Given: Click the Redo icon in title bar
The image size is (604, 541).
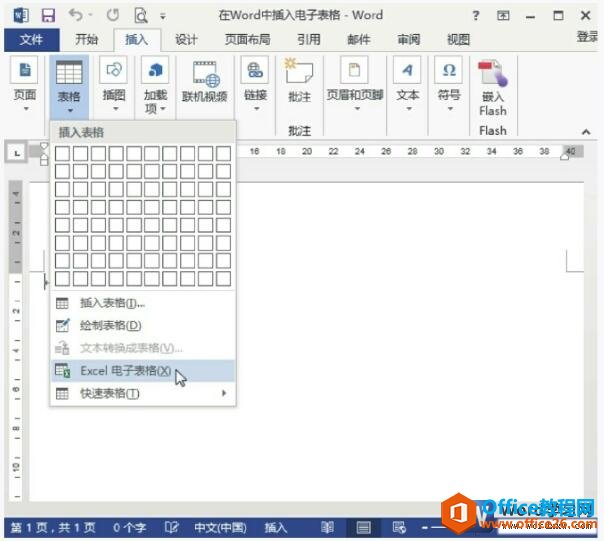Looking at the screenshot, I should click(x=113, y=15).
